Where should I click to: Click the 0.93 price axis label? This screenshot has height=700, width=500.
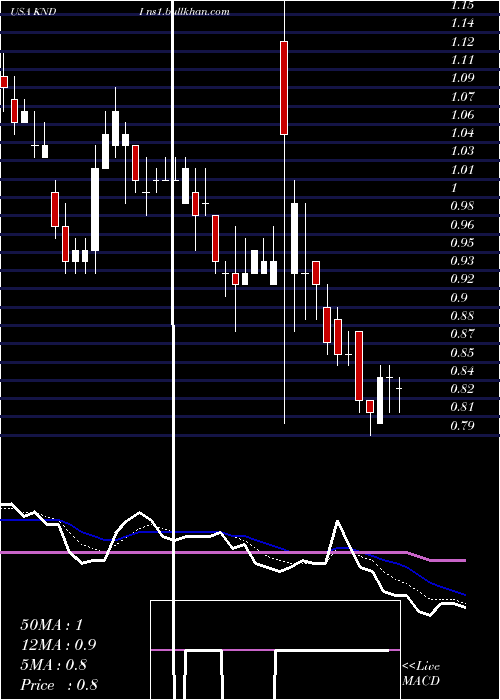click(462, 261)
